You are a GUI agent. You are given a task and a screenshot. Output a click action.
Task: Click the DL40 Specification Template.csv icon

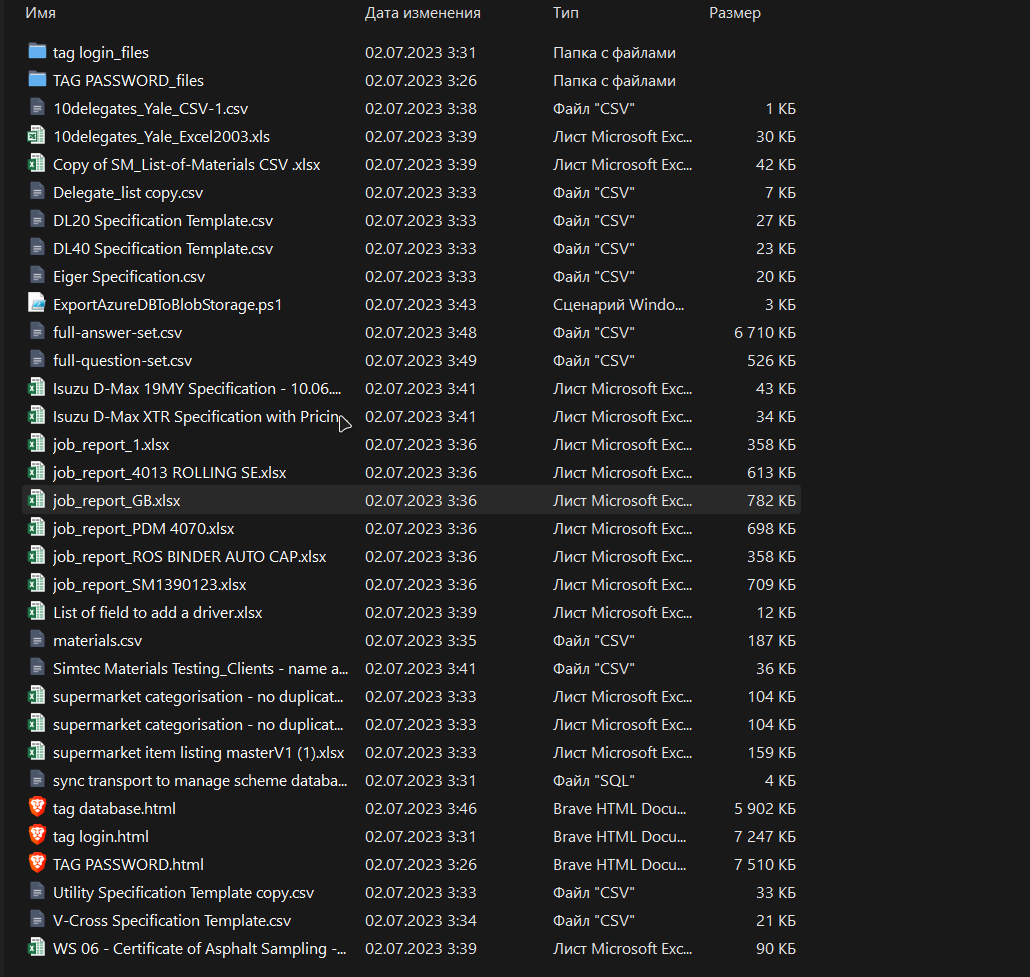pyautogui.click(x=37, y=248)
